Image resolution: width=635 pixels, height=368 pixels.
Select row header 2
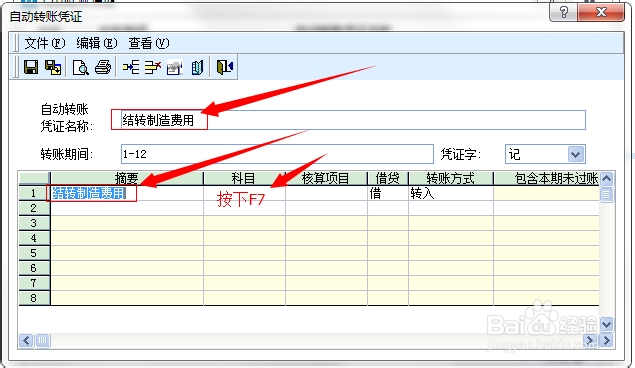click(x=34, y=208)
